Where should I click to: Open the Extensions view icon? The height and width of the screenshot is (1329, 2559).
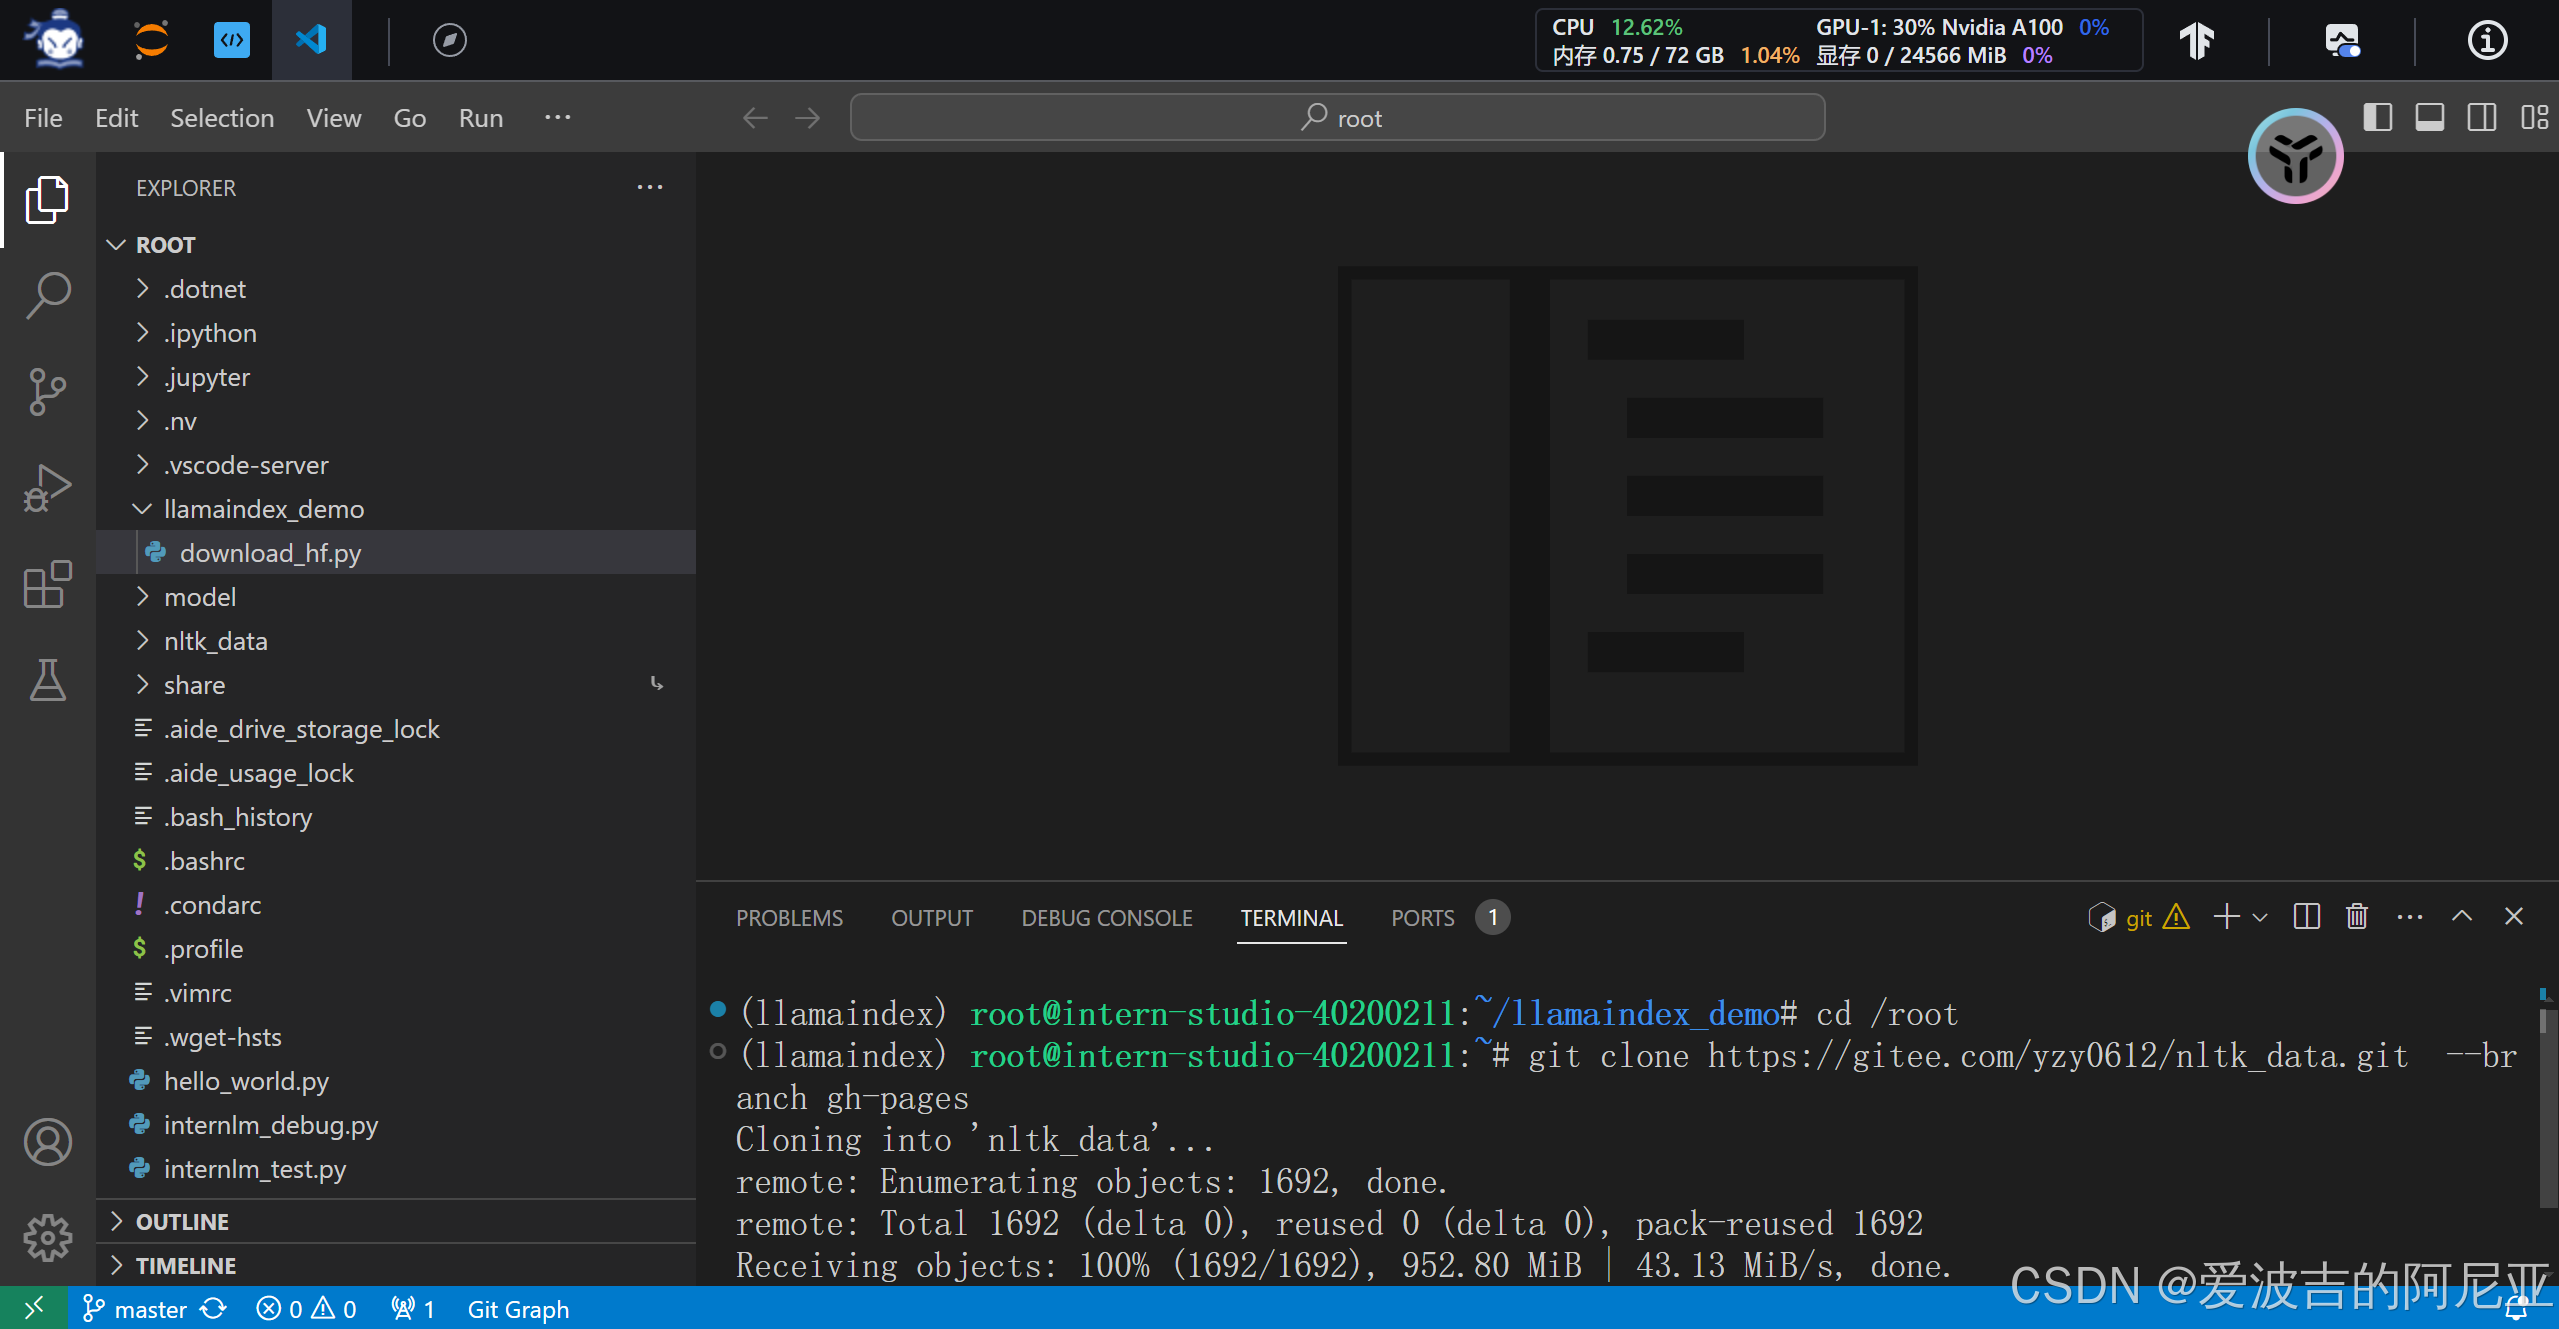(47, 584)
